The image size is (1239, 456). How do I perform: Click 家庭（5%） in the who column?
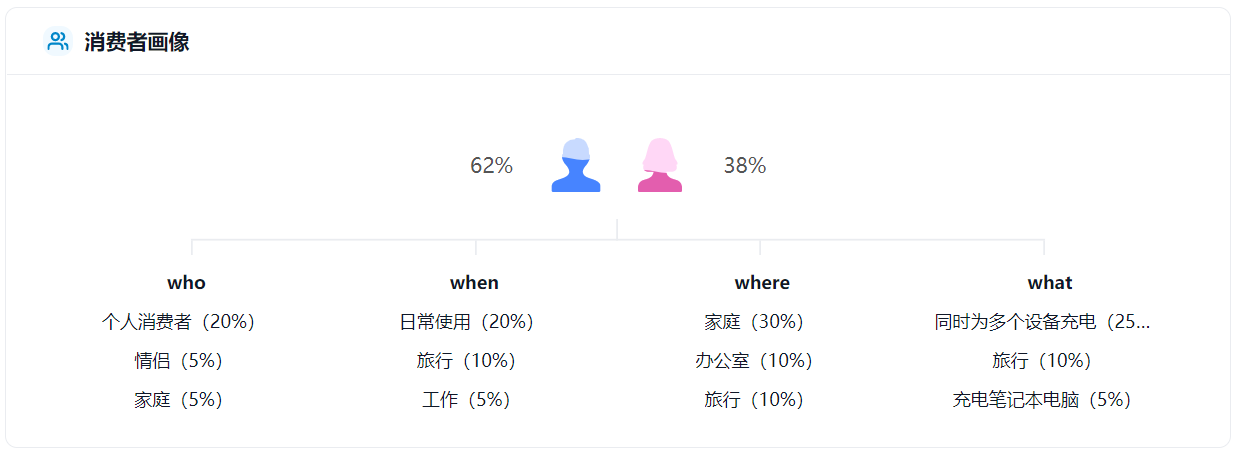tap(179, 400)
